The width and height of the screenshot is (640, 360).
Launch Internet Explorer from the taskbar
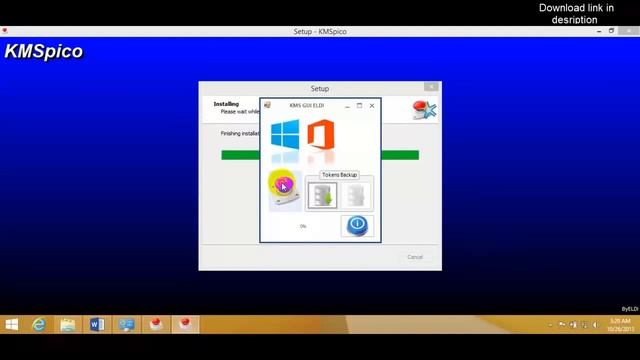(39, 324)
